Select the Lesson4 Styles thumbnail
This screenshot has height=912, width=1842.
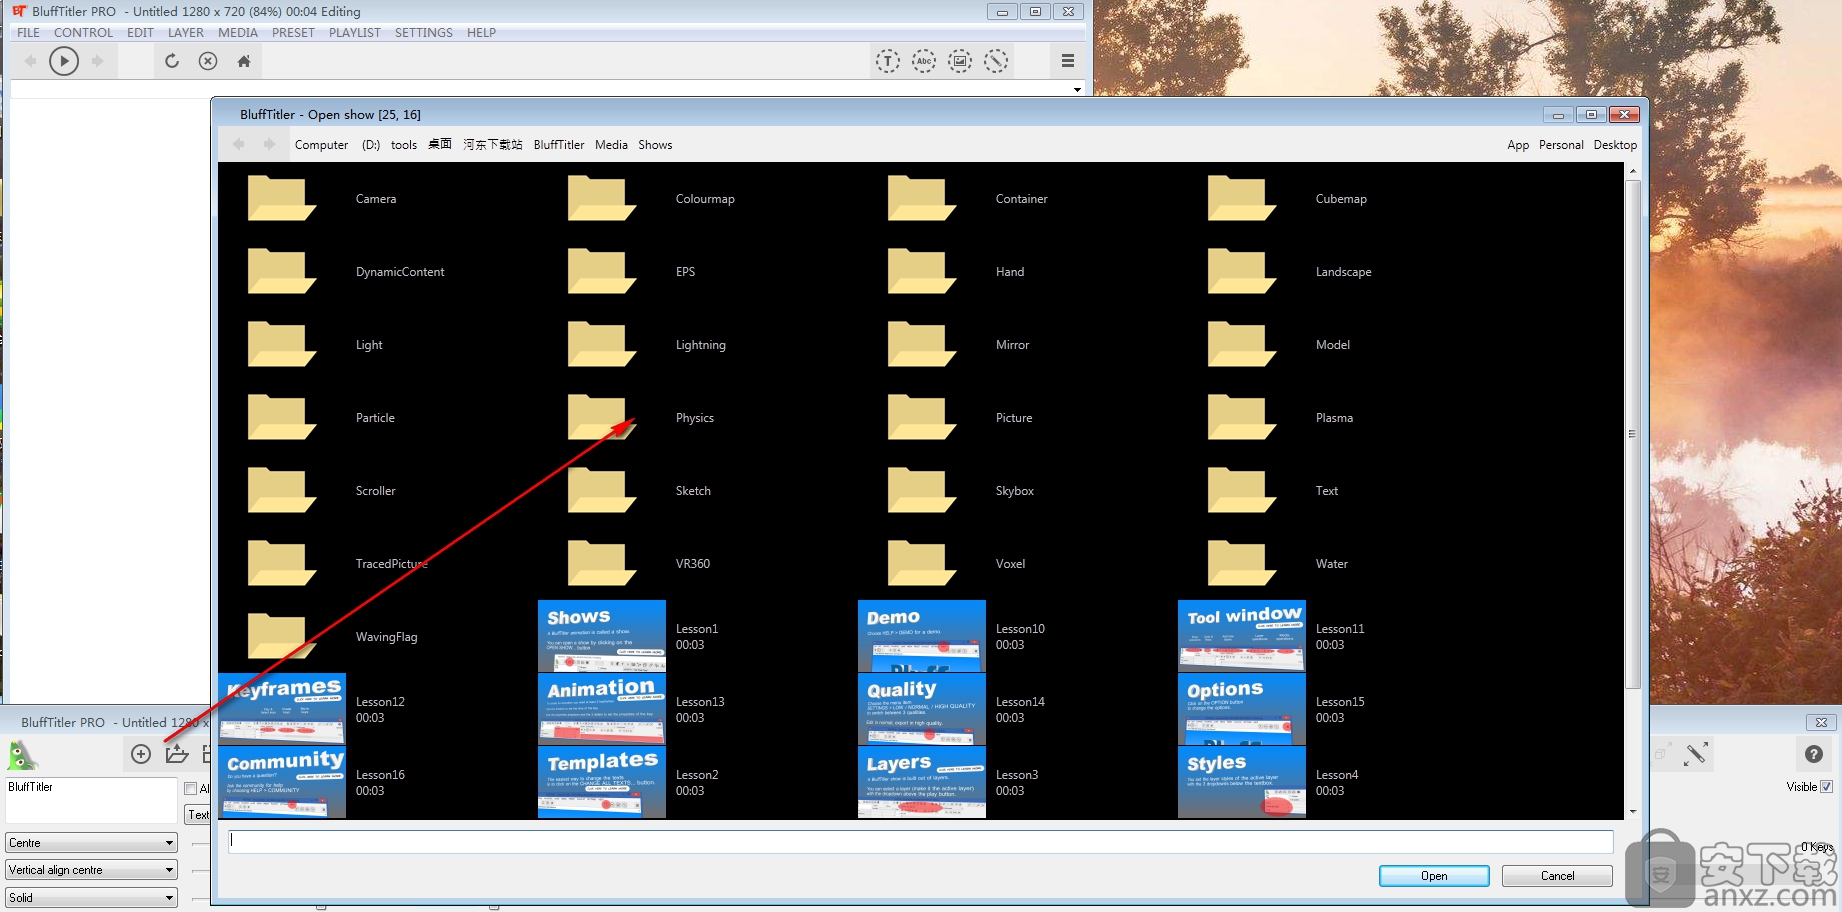pos(1242,782)
